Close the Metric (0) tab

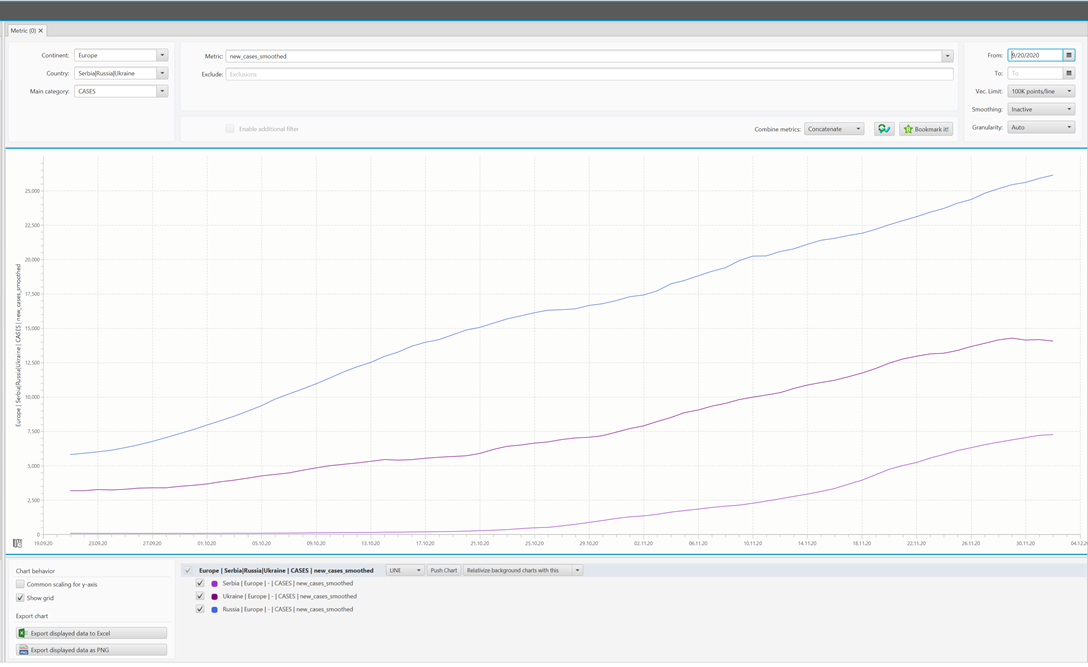click(x=41, y=31)
